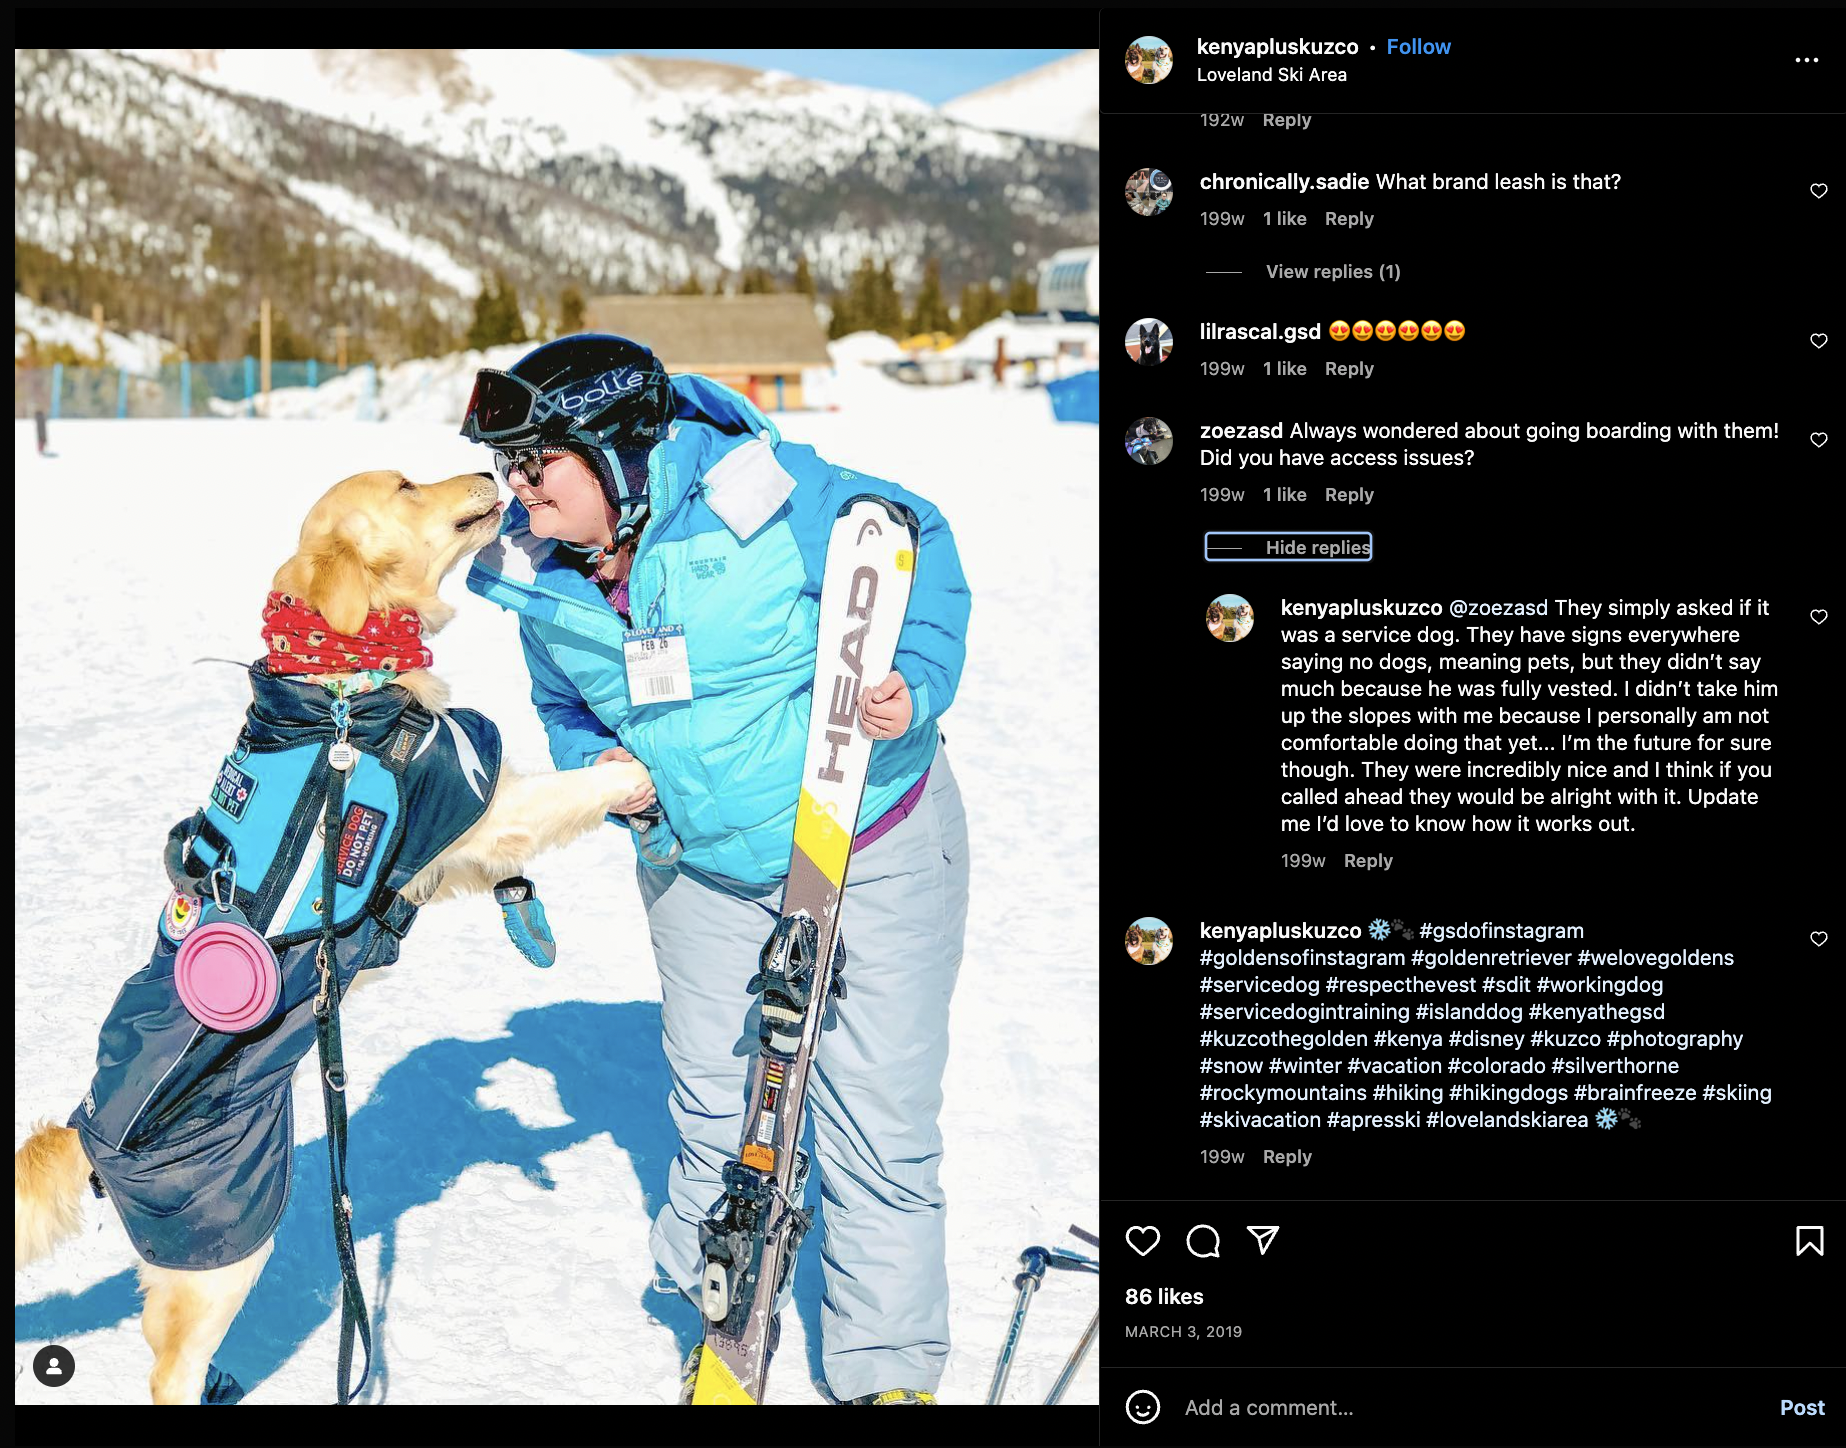This screenshot has width=1846, height=1448.
Task: Save post with bookmark icon
Action: coord(1809,1241)
